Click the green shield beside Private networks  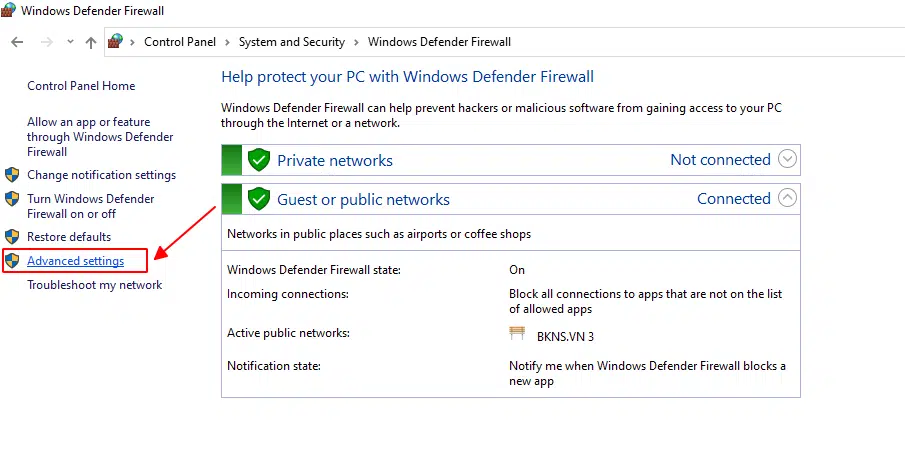tap(259, 160)
